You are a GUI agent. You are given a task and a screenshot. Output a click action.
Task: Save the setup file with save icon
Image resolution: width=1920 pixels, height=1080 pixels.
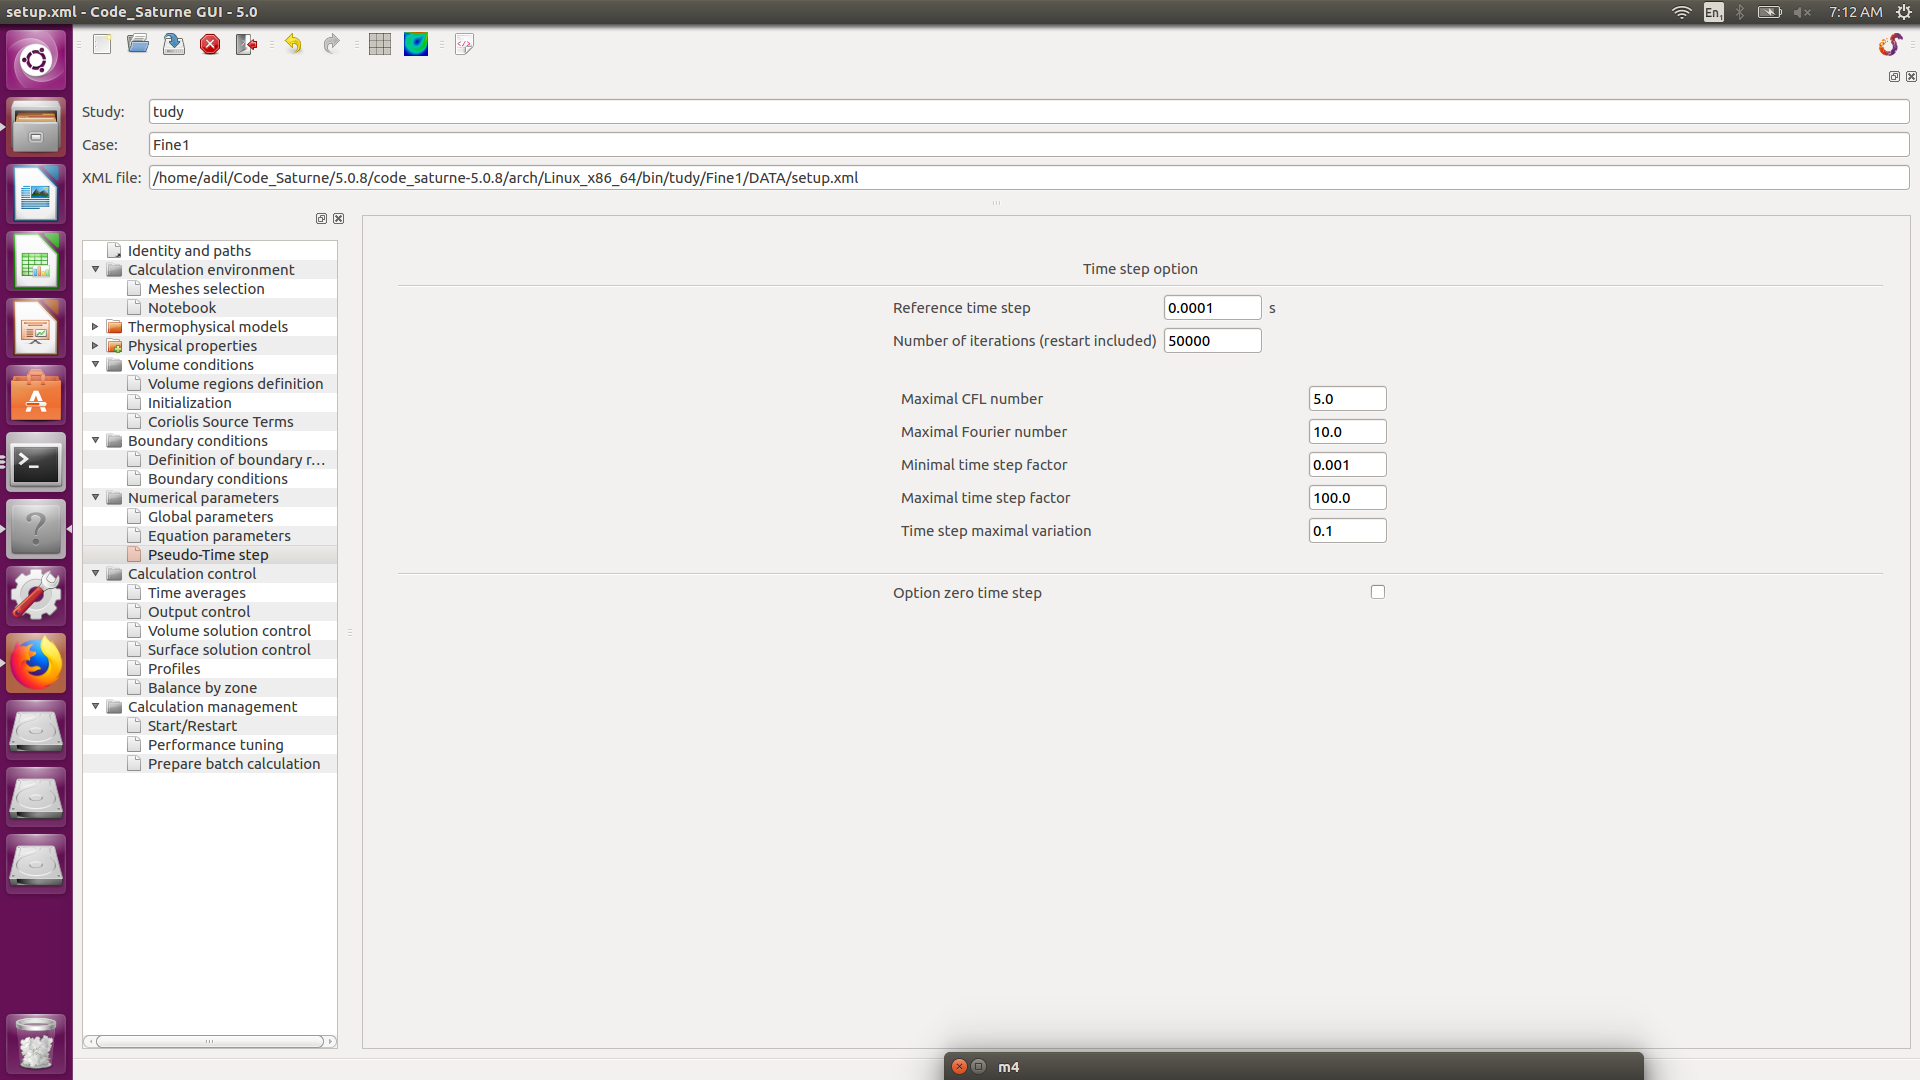click(x=174, y=44)
